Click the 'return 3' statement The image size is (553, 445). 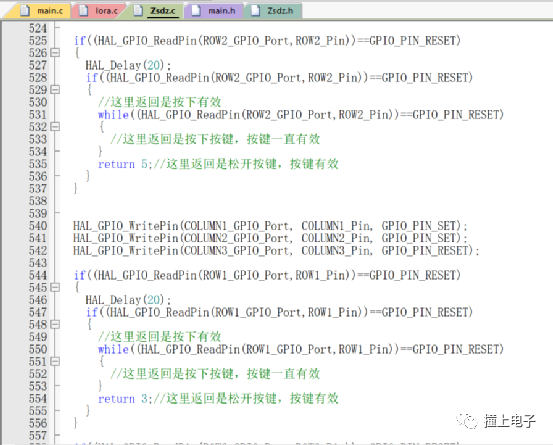[x=124, y=399]
